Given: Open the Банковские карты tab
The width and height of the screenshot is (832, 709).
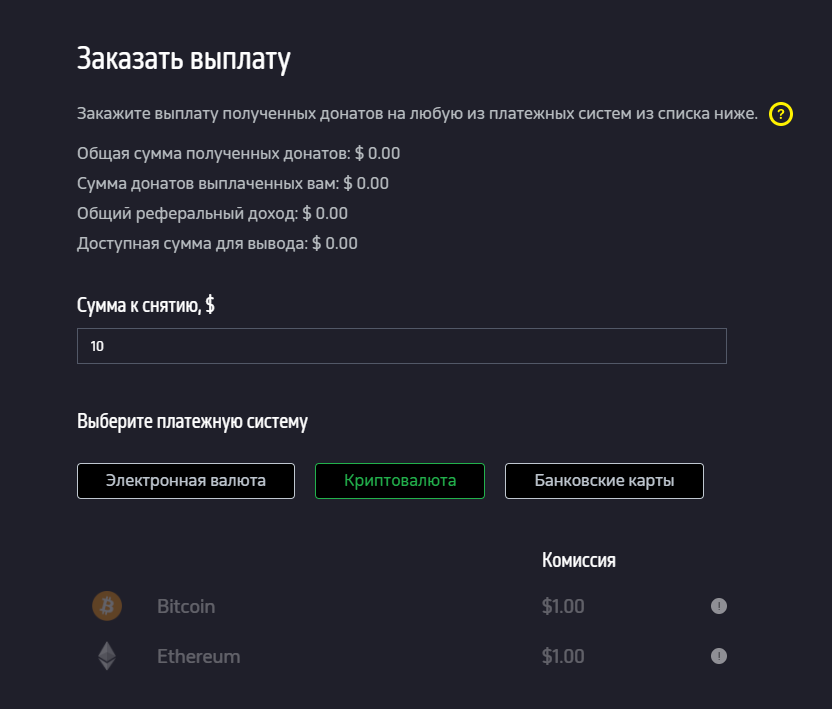Looking at the screenshot, I should (604, 481).
